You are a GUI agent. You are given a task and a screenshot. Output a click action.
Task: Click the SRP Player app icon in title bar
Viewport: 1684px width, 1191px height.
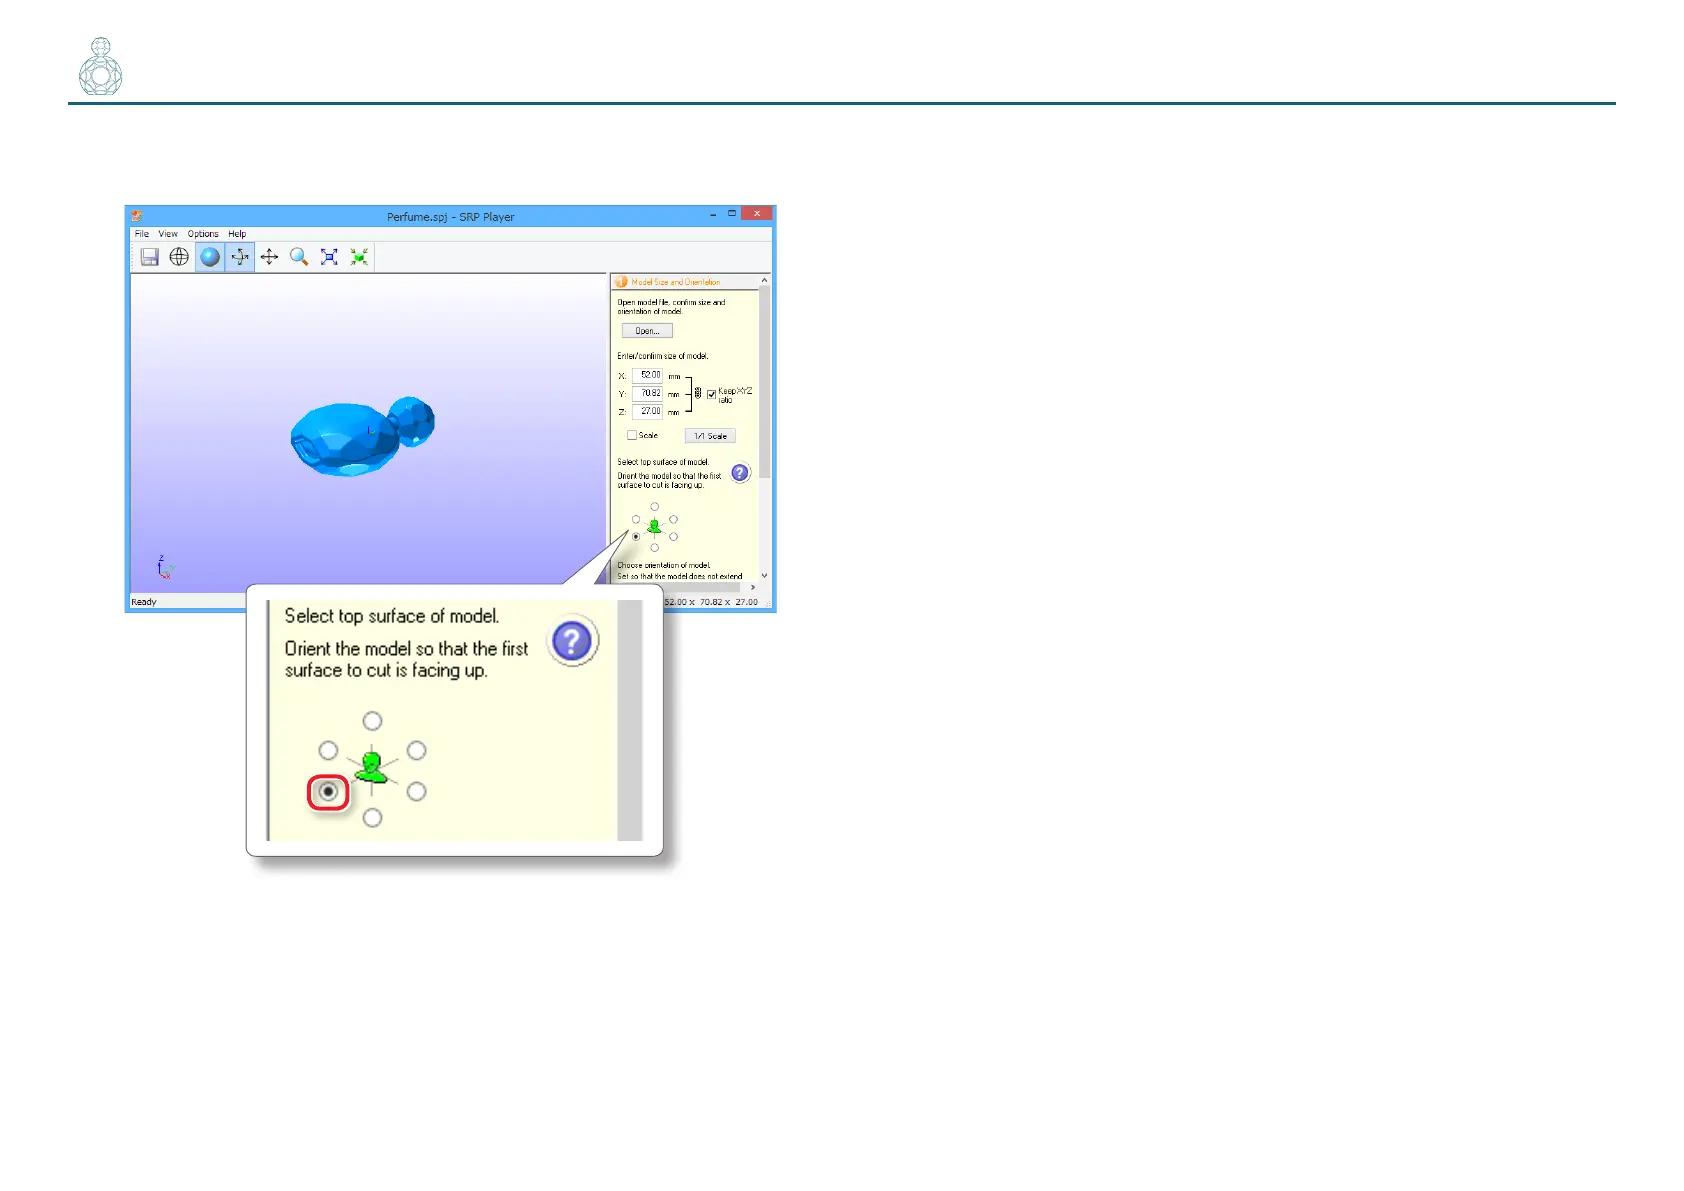(x=137, y=216)
